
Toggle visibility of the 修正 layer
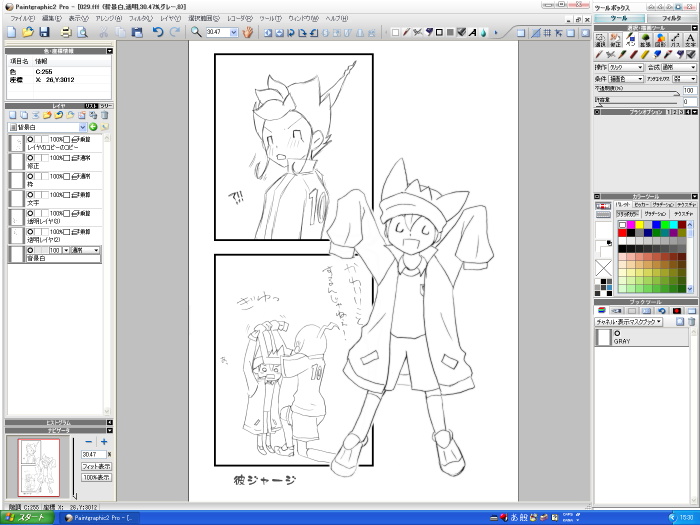[x=30, y=158]
